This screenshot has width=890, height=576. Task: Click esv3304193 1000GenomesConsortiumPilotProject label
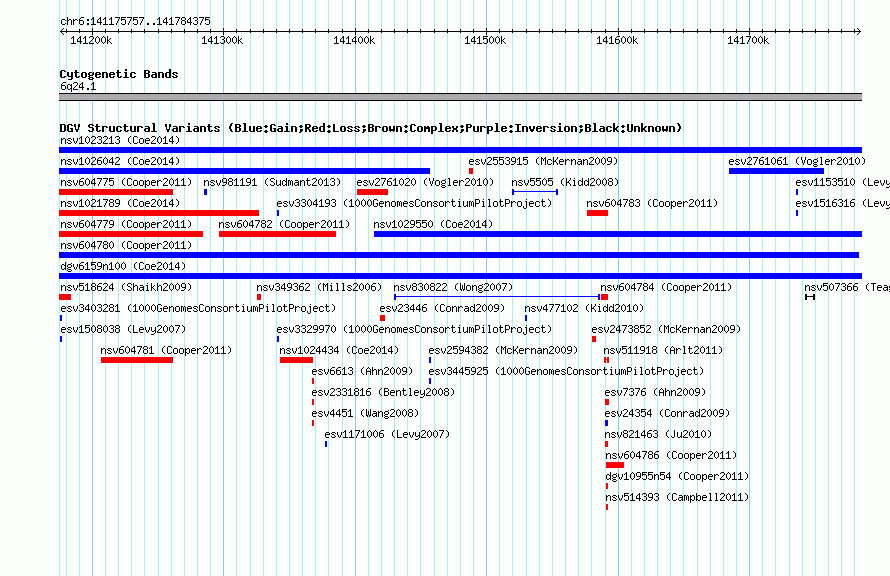point(414,203)
